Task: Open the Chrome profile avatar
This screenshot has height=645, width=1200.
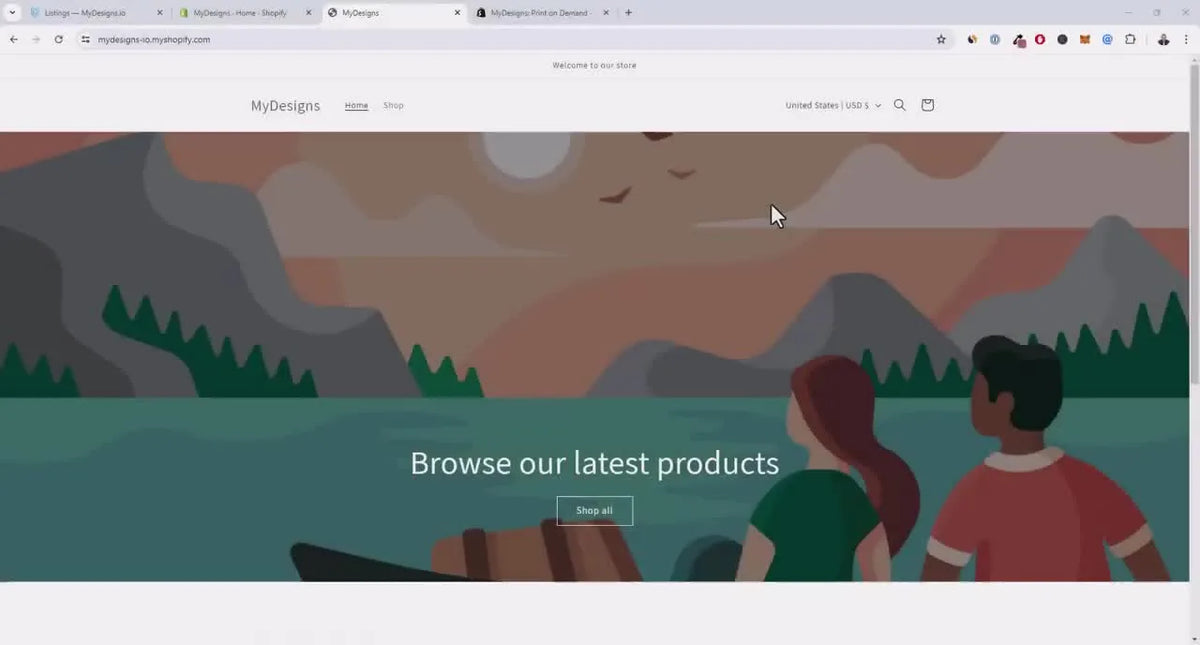Action: point(1163,39)
